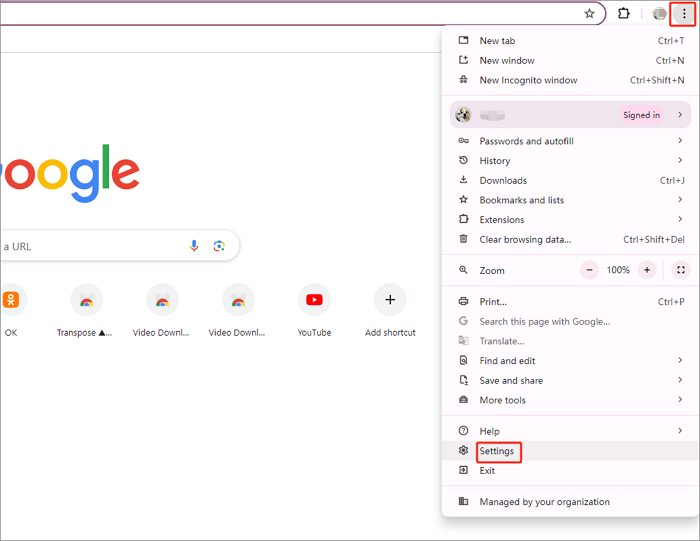Click the Incognito icon in the menu

(463, 79)
